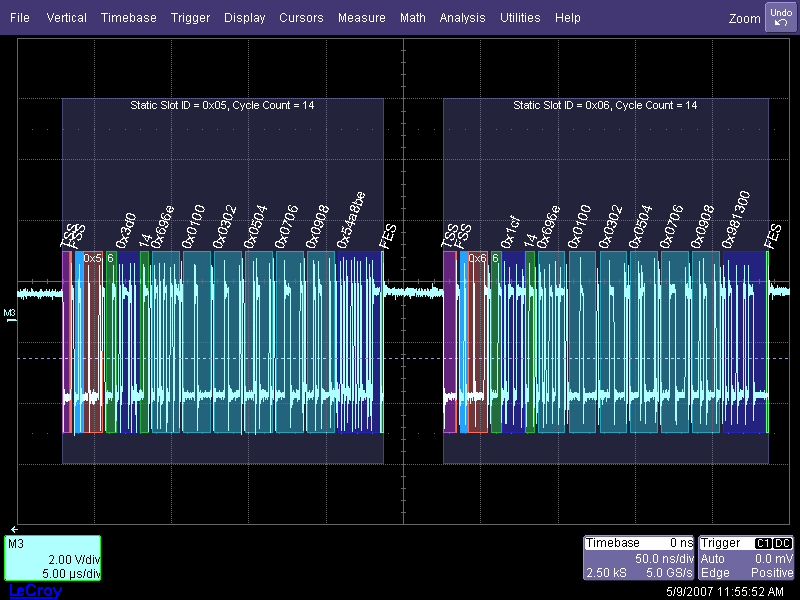Open the Utilities menu
The width and height of the screenshot is (800, 600).
pos(520,18)
